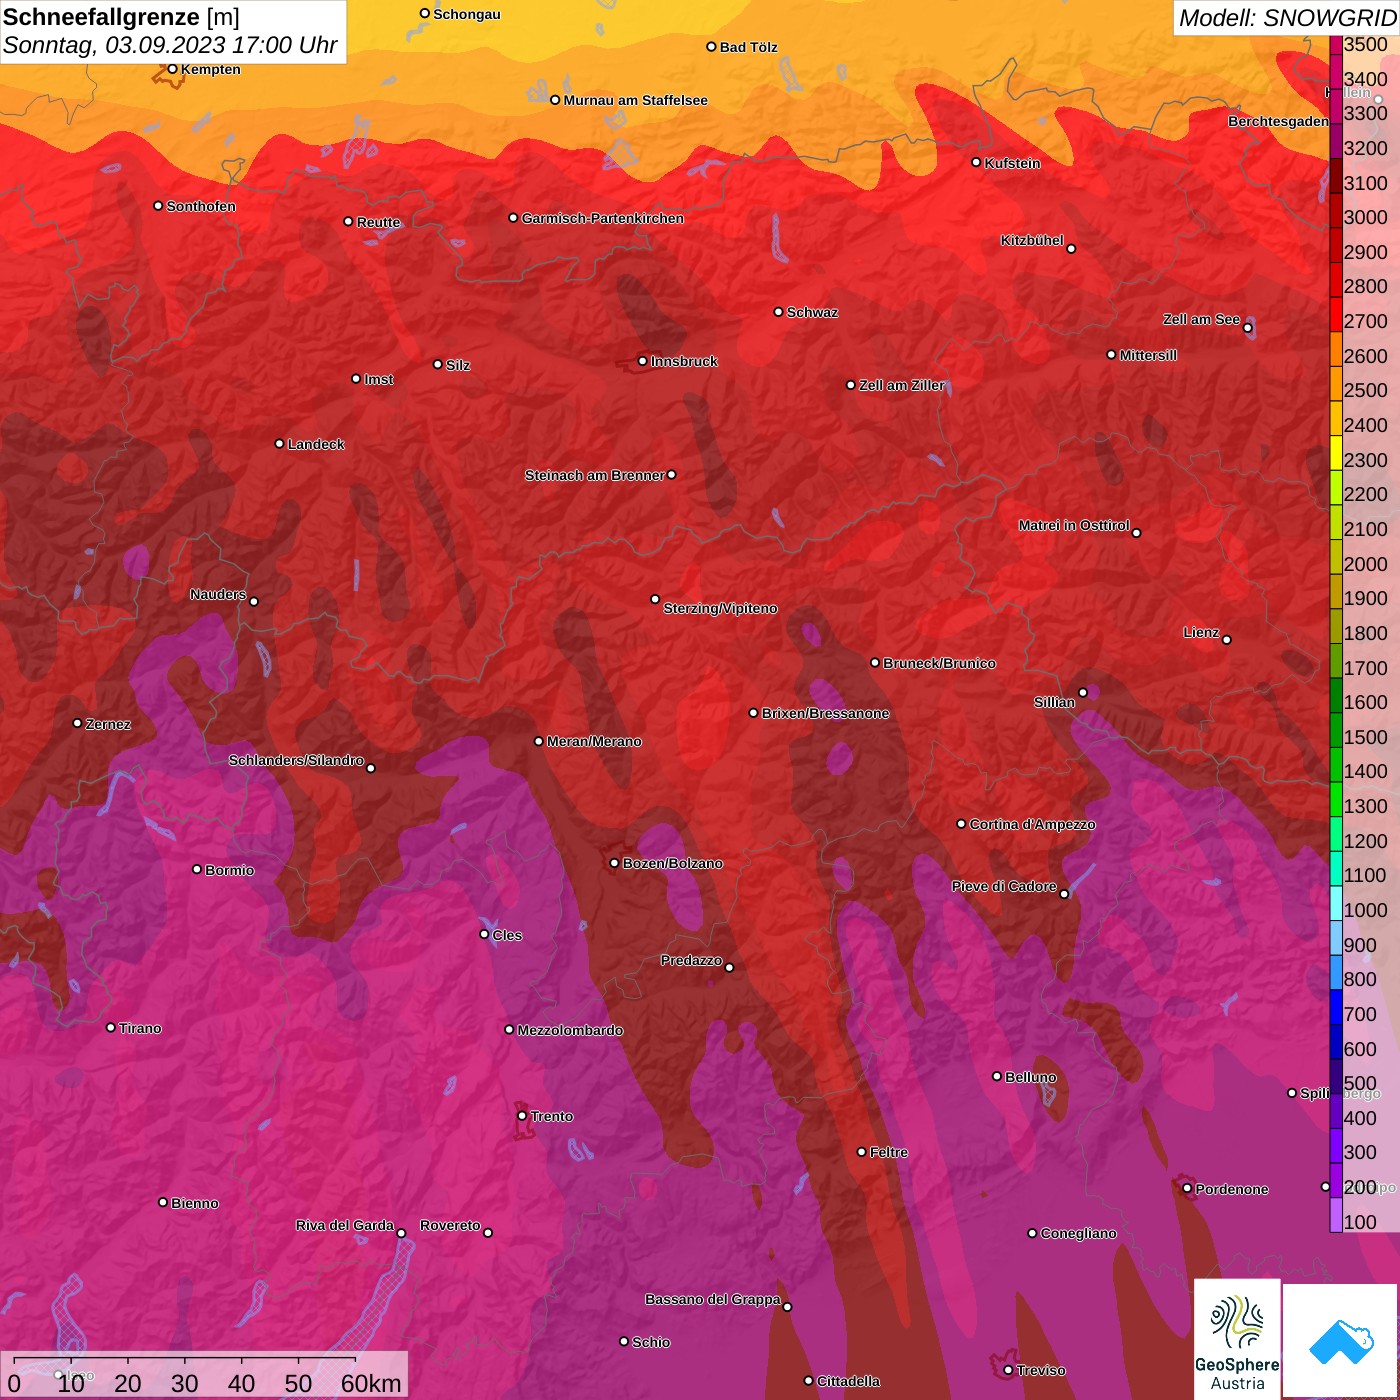Click the Zell am Ziller label
The width and height of the screenshot is (1400, 1400).
(901, 385)
